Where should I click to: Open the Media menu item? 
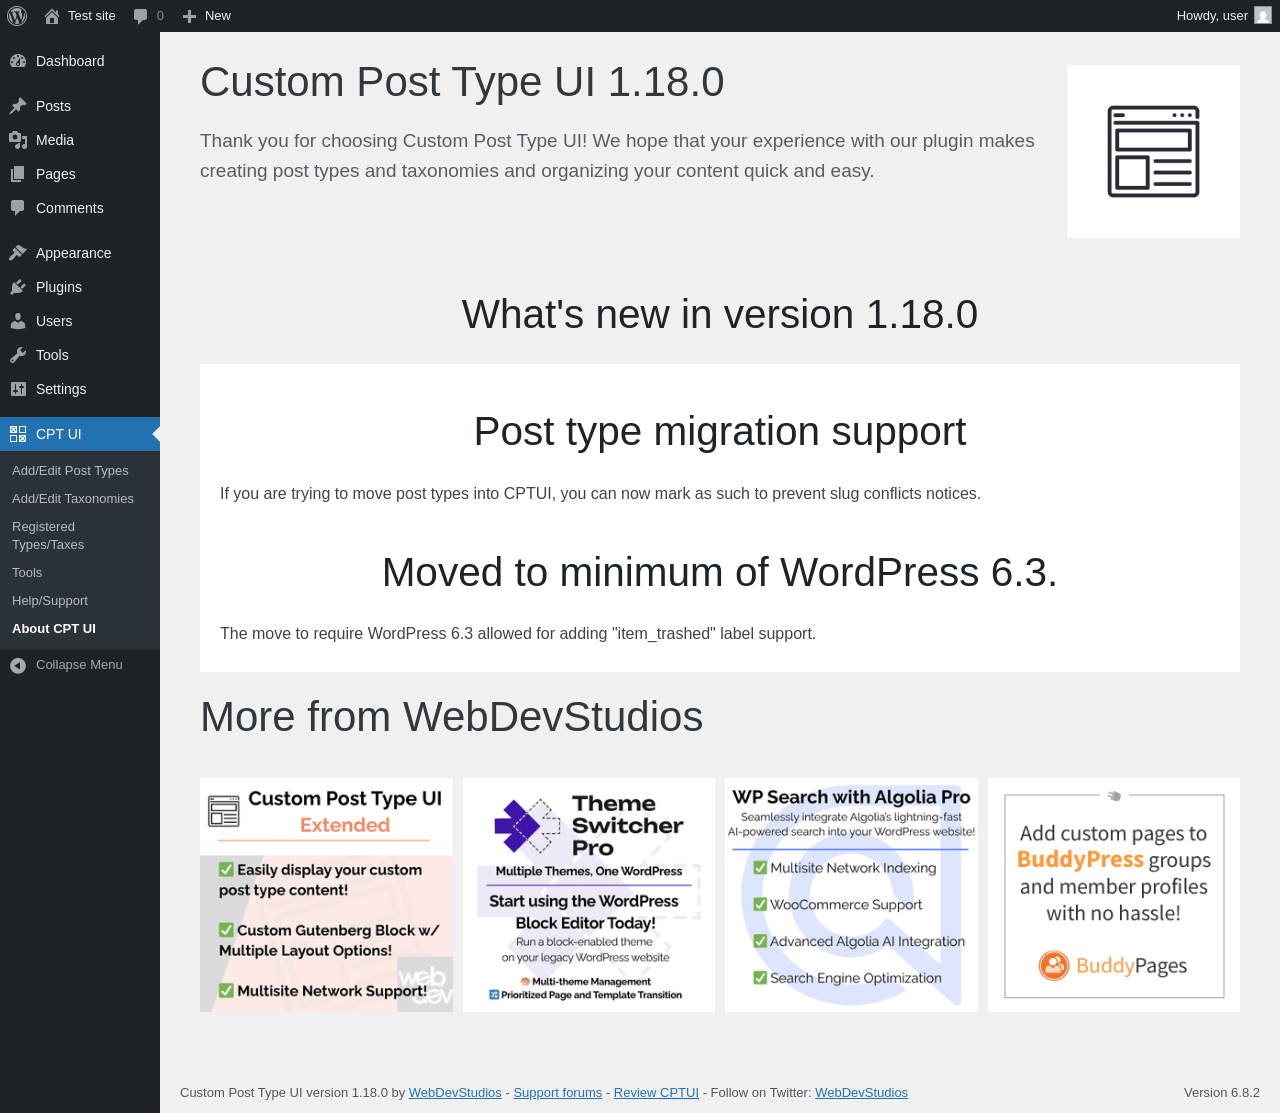coord(55,140)
